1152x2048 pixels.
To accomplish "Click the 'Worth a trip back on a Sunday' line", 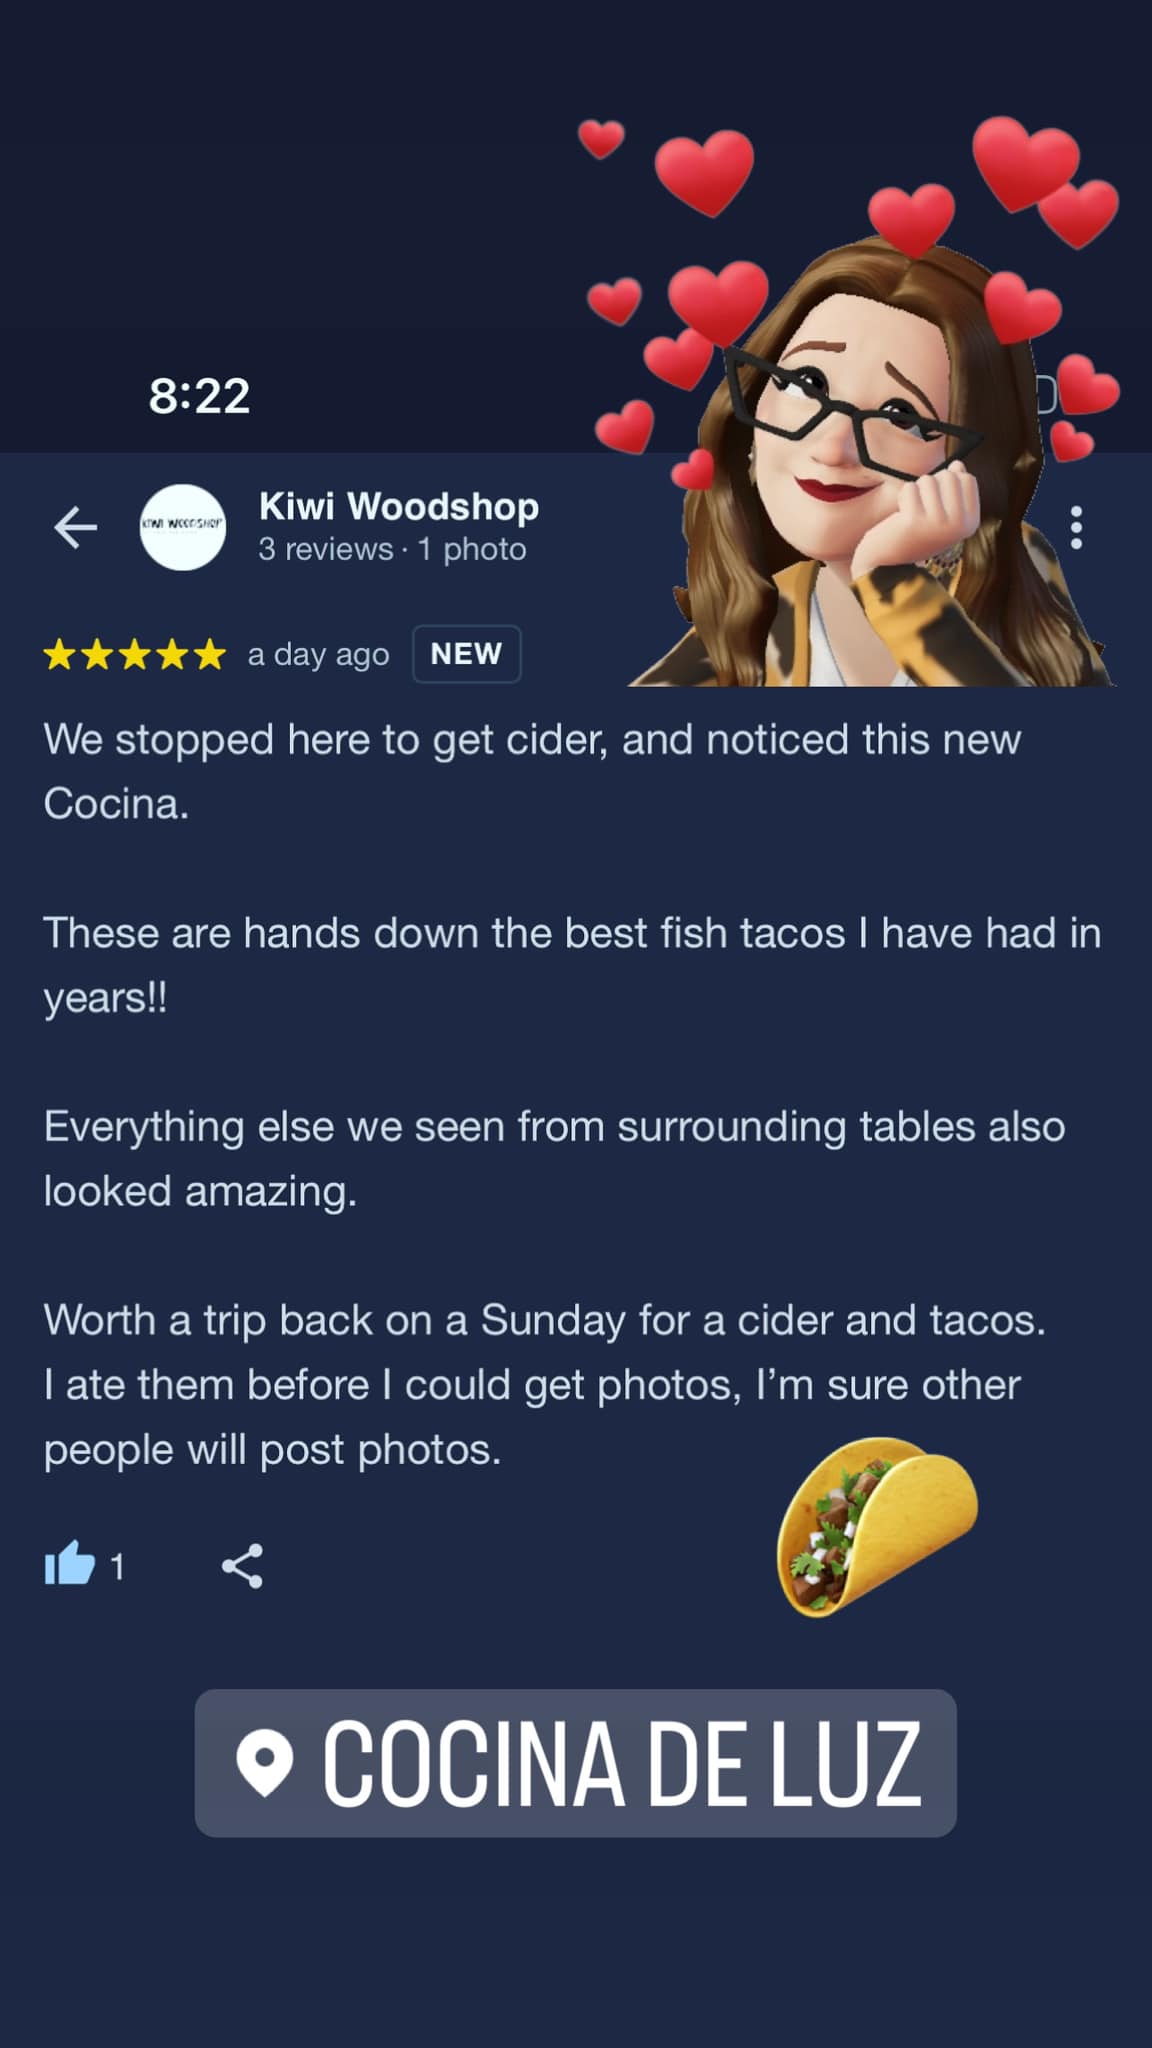I will [x=544, y=1320].
